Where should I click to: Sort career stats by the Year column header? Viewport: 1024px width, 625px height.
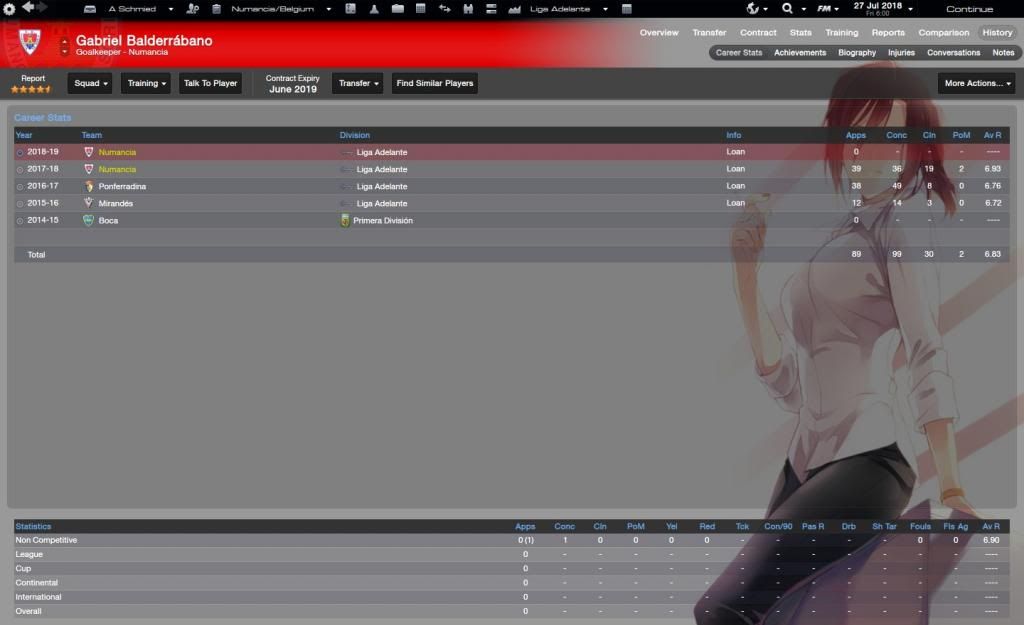click(x=24, y=135)
